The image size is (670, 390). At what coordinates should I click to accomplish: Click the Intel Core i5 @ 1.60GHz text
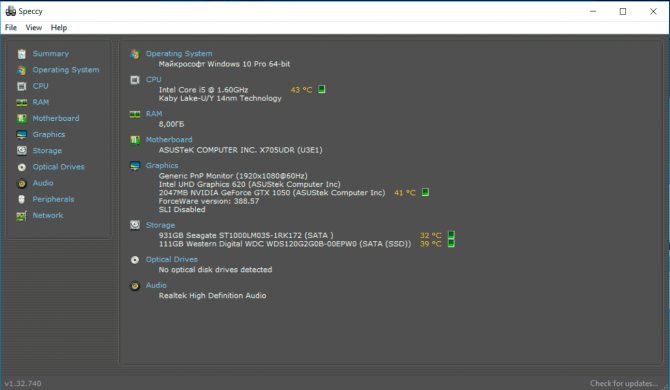click(203, 90)
